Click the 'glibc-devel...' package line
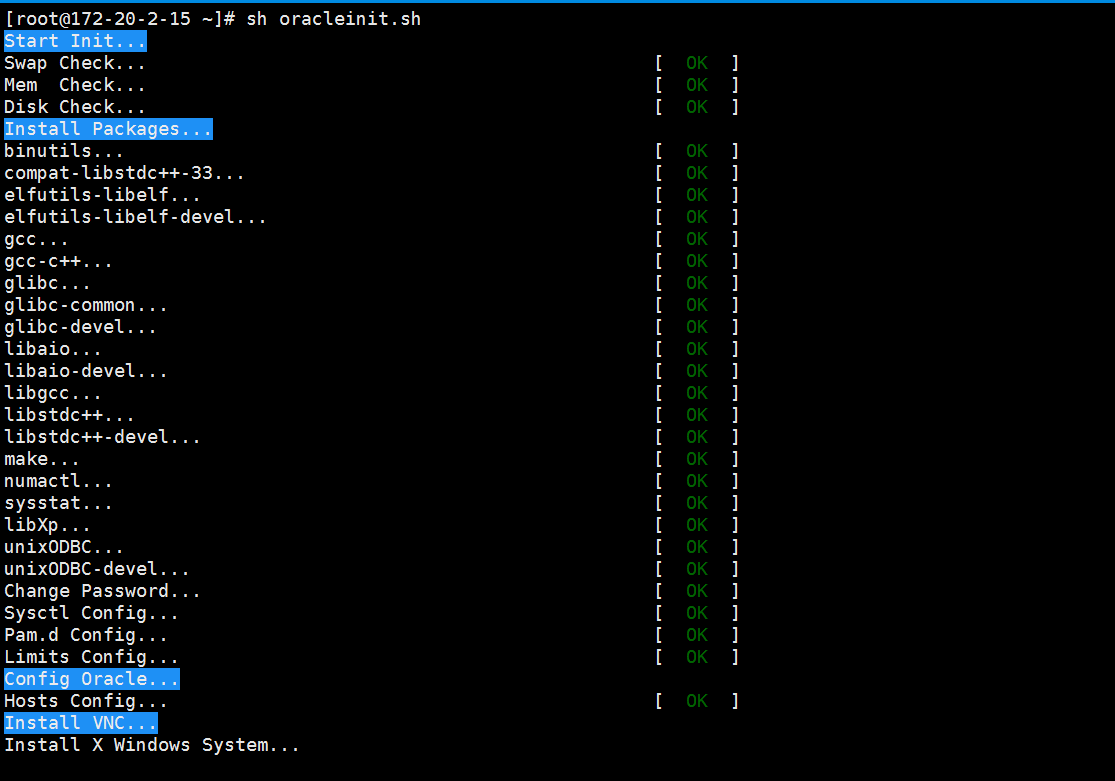 coord(80,327)
